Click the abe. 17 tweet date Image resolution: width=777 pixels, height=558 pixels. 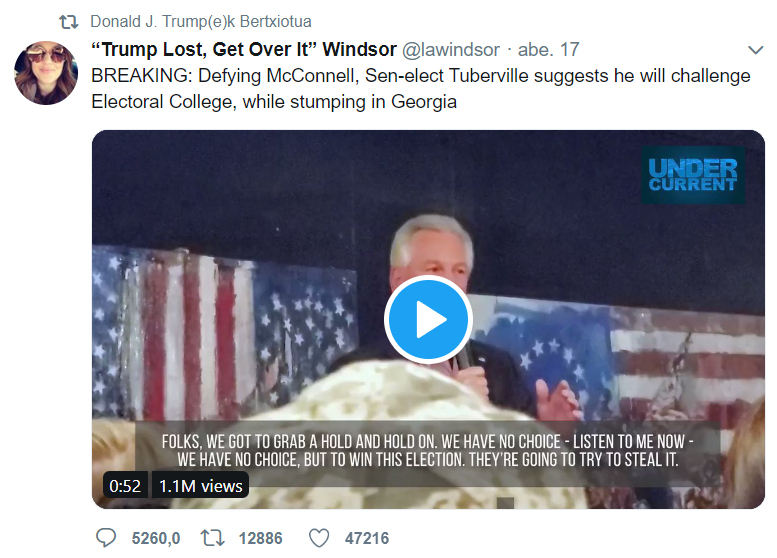coord(549,50)
